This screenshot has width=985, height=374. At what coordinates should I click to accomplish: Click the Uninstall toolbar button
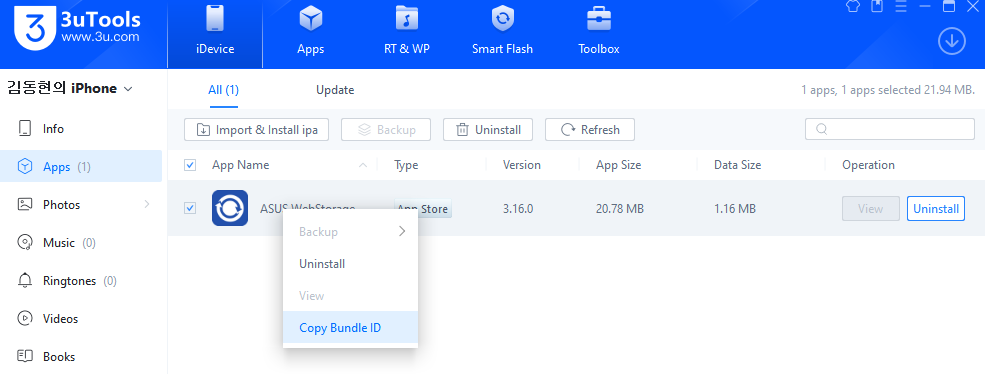tap(488, 129)
